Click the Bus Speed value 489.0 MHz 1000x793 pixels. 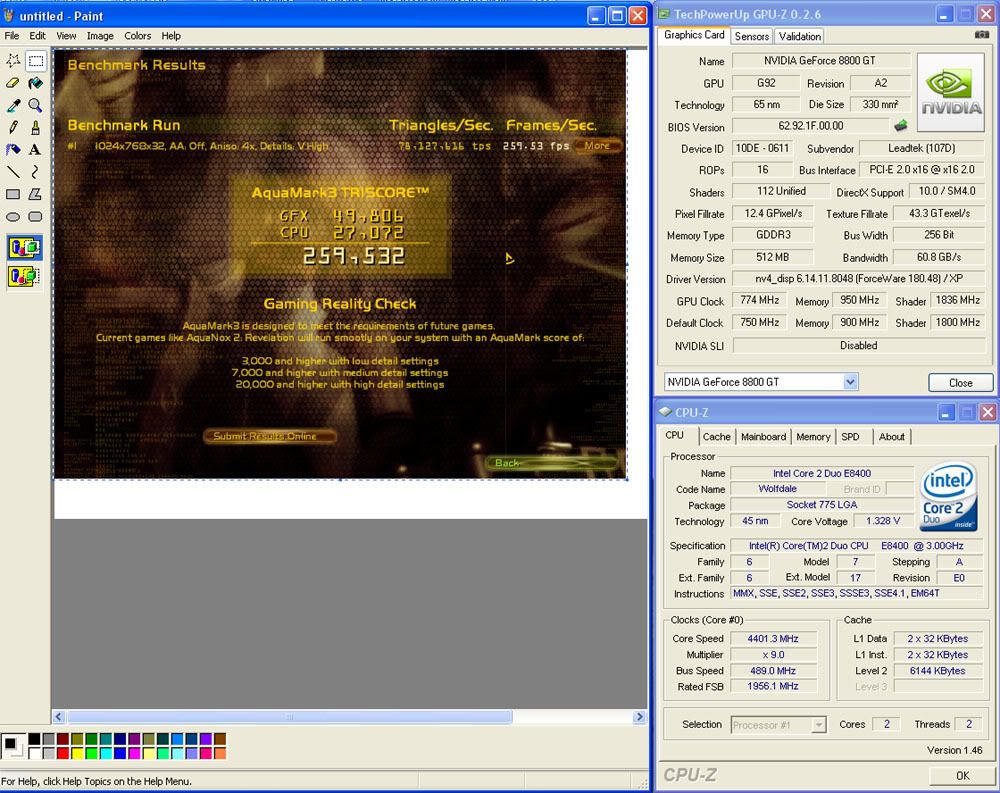click(x=772, y=671)
